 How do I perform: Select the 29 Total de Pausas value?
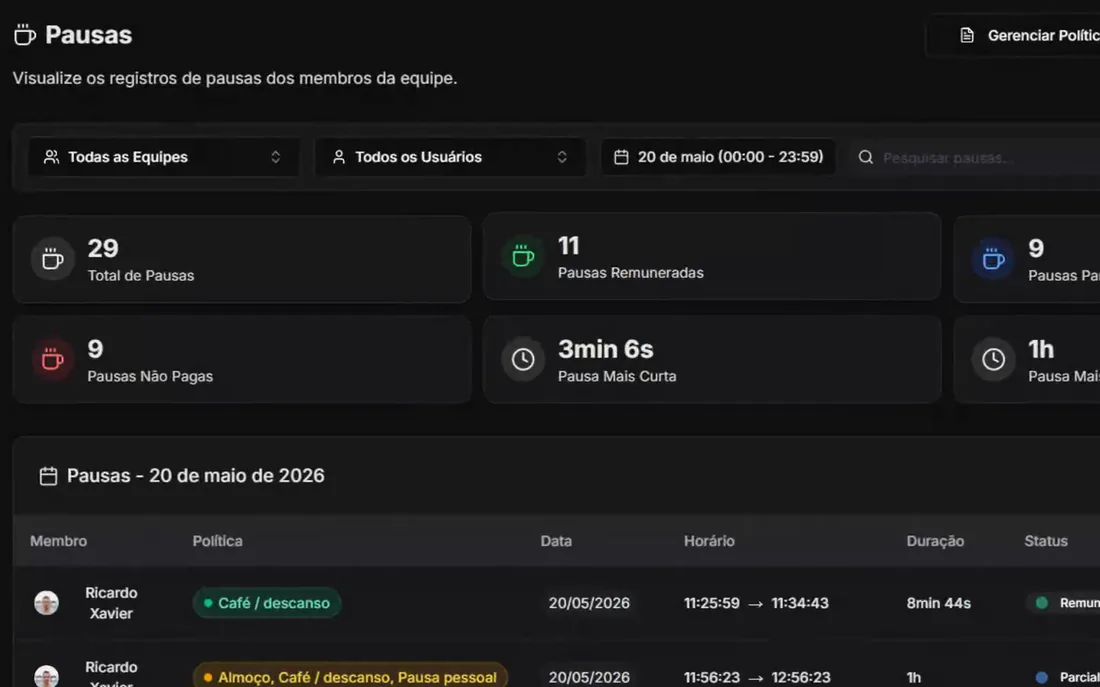coord(103,248)
